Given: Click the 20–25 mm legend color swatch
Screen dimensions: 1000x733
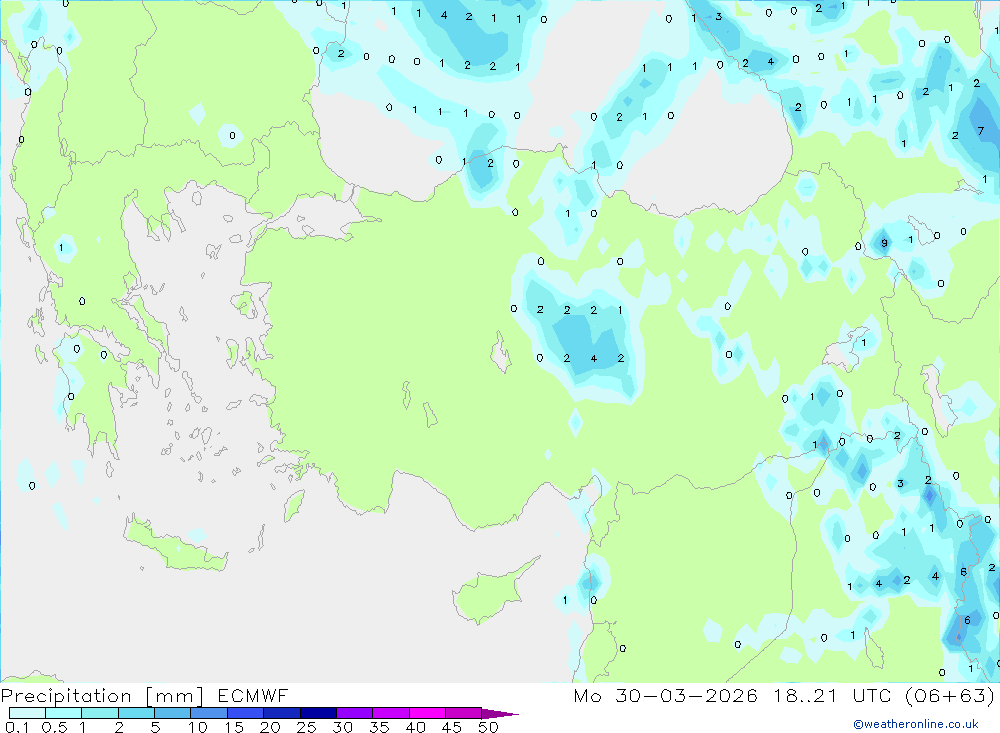Looking at the screenshot, I should (282, 713).
